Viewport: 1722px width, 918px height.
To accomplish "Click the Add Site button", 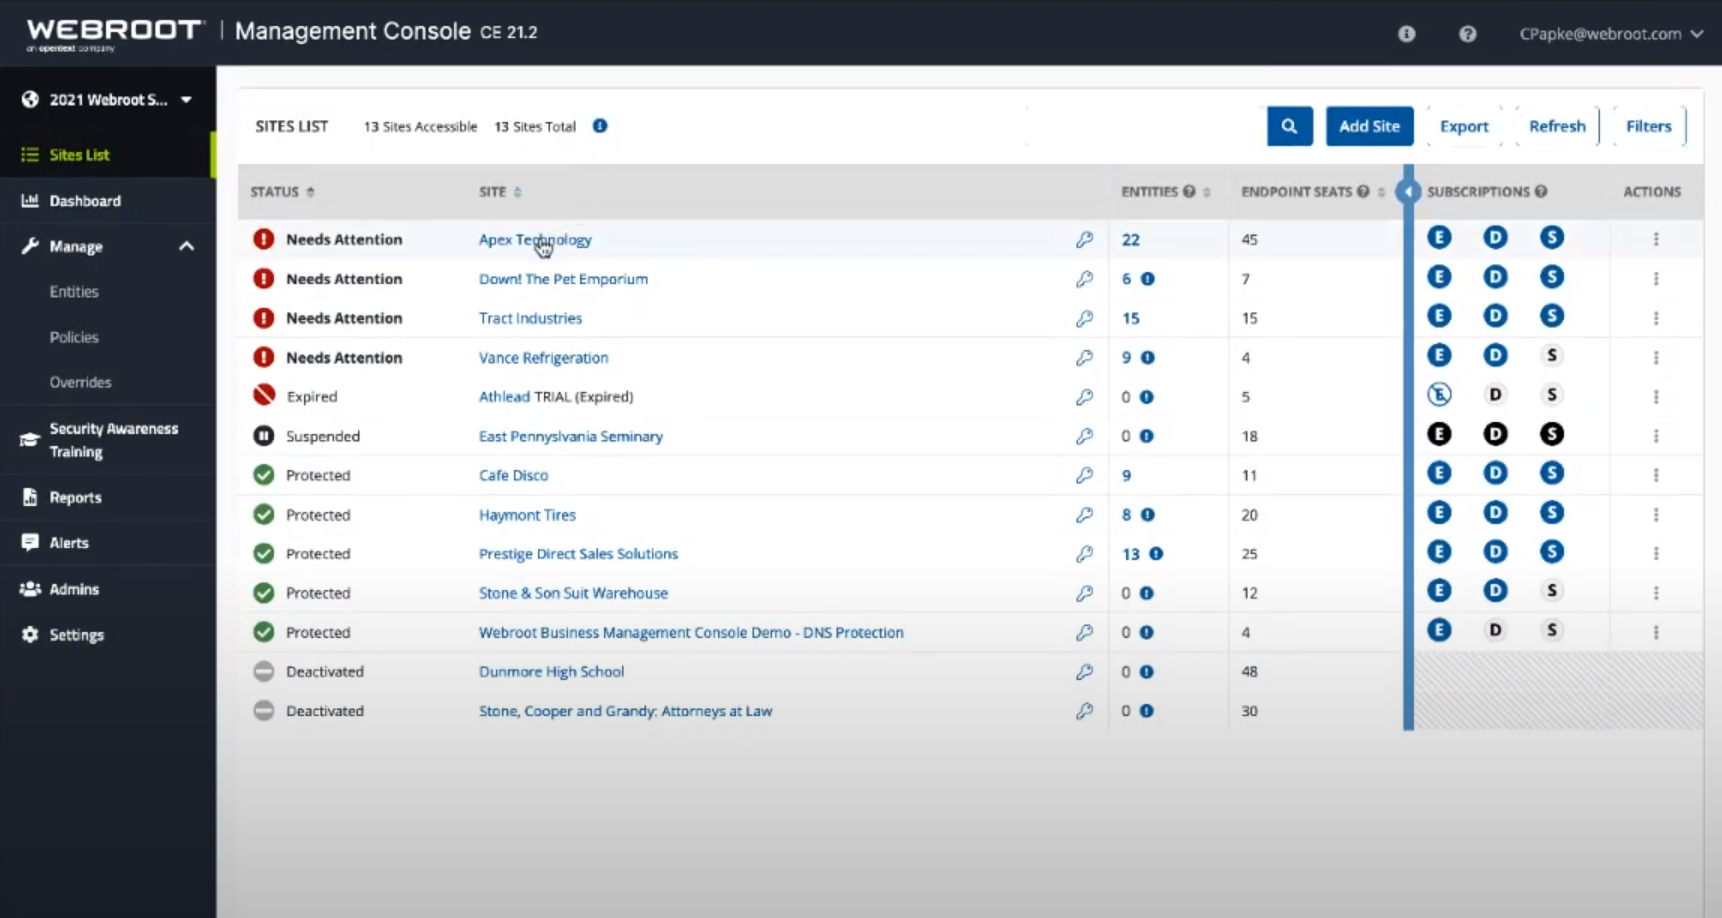I will tap(1369, 126).
